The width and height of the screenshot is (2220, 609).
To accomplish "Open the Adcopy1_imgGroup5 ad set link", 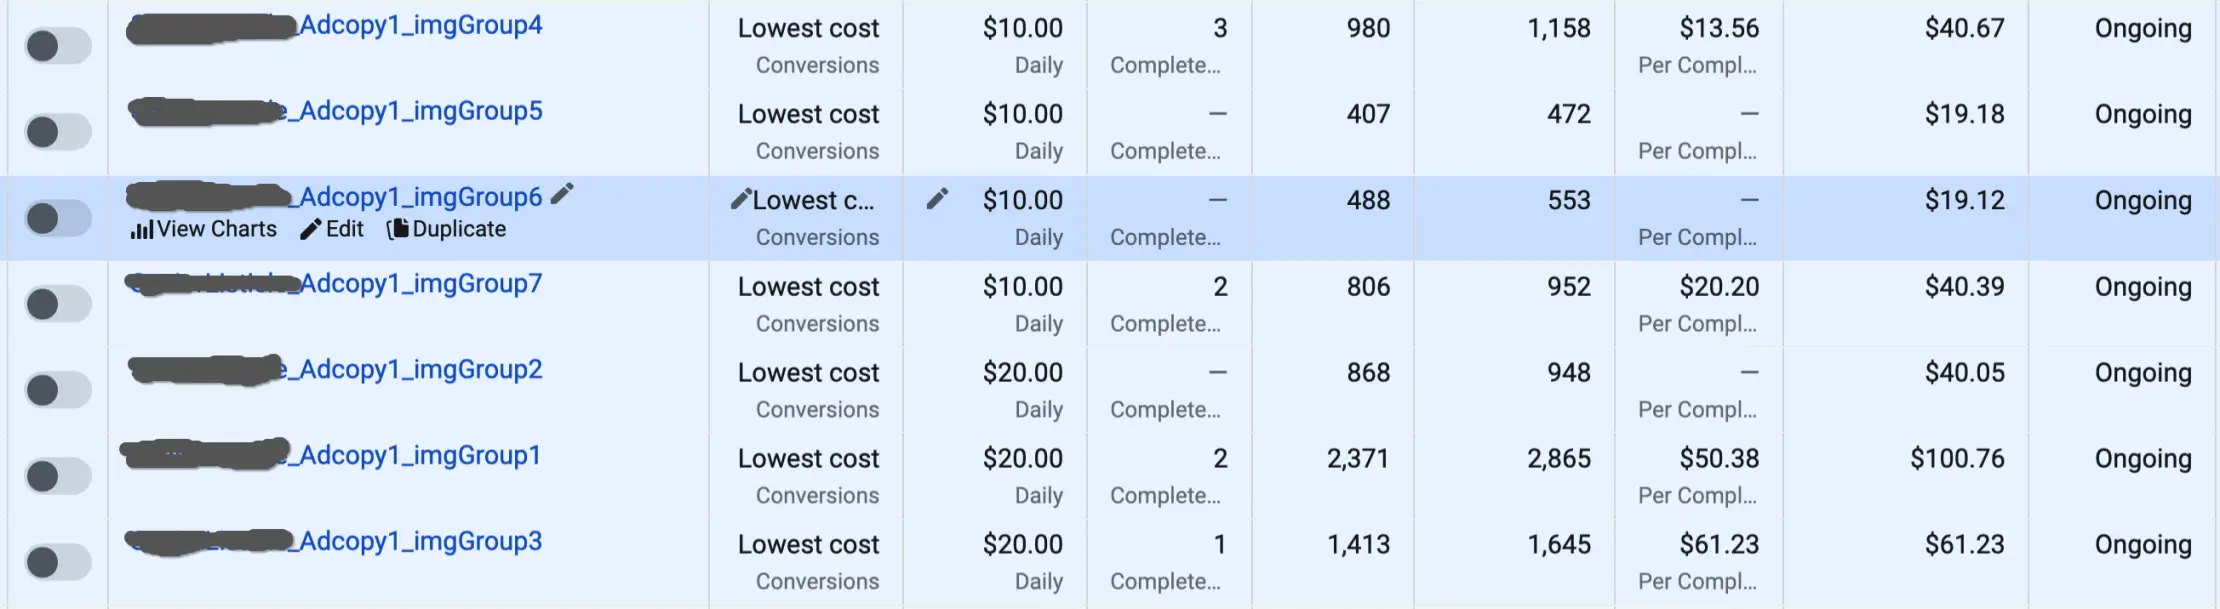I will coord(420,112).
